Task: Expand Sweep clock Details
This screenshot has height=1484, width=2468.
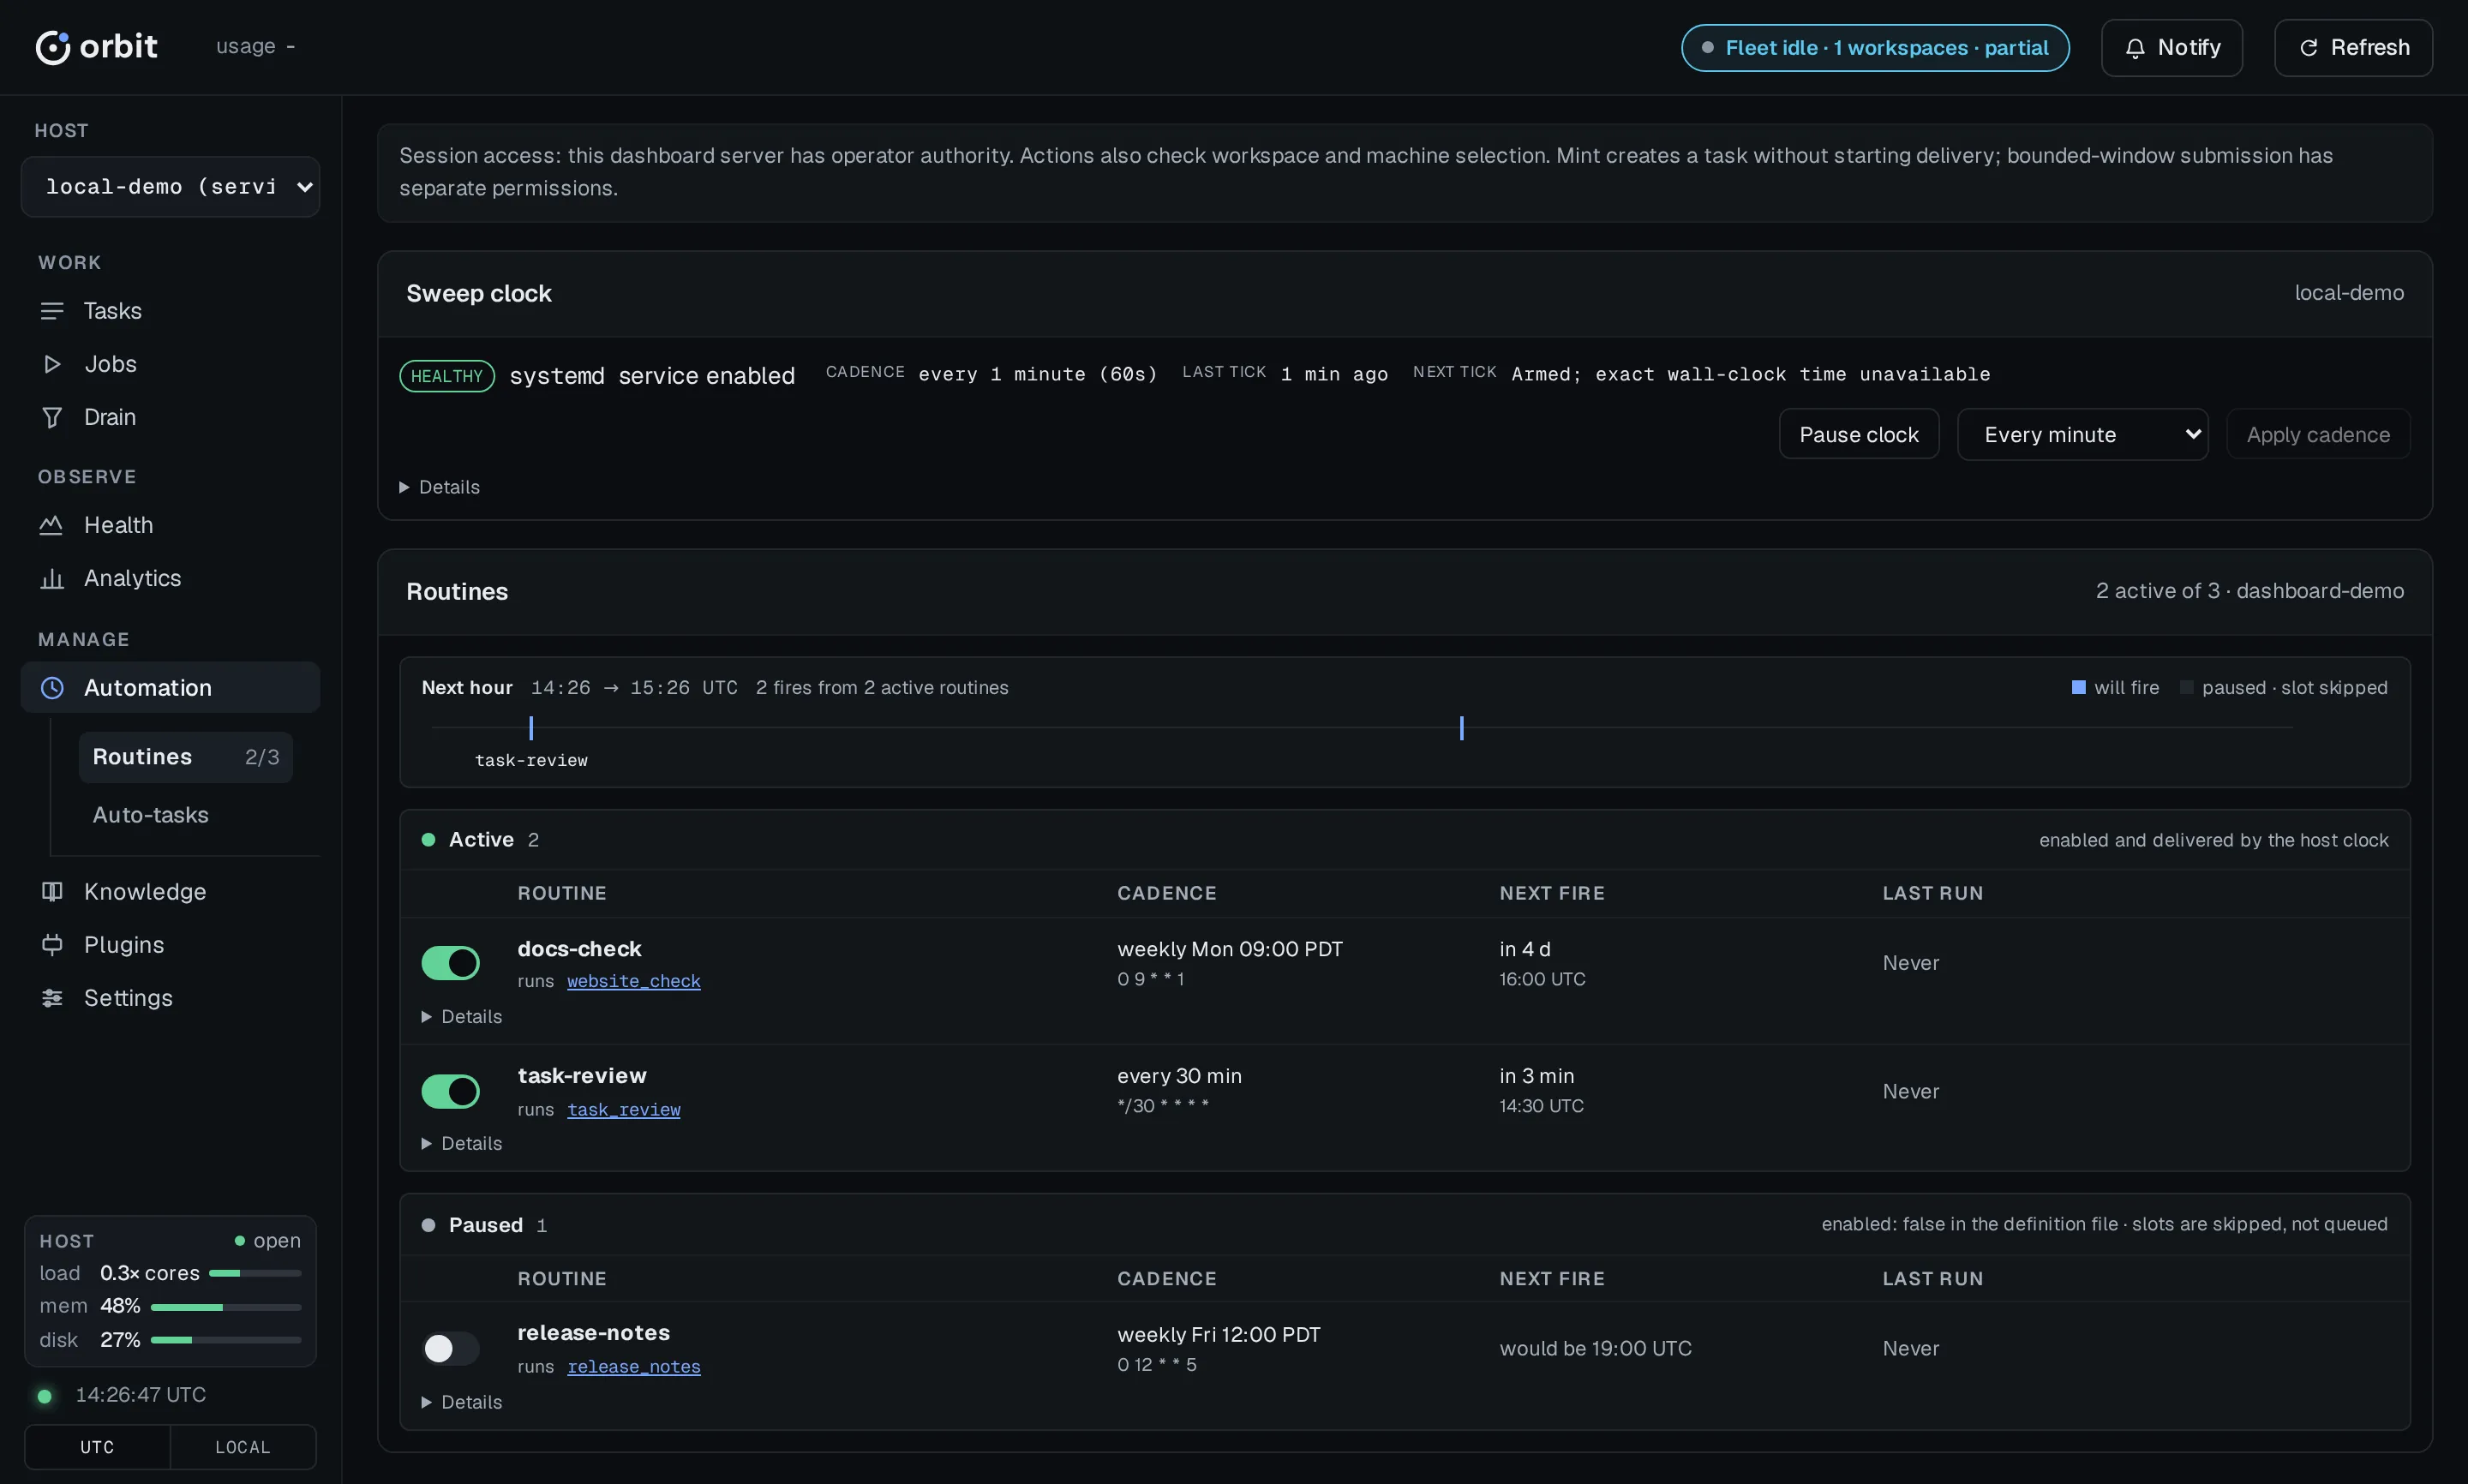Action: coord(440,487)
